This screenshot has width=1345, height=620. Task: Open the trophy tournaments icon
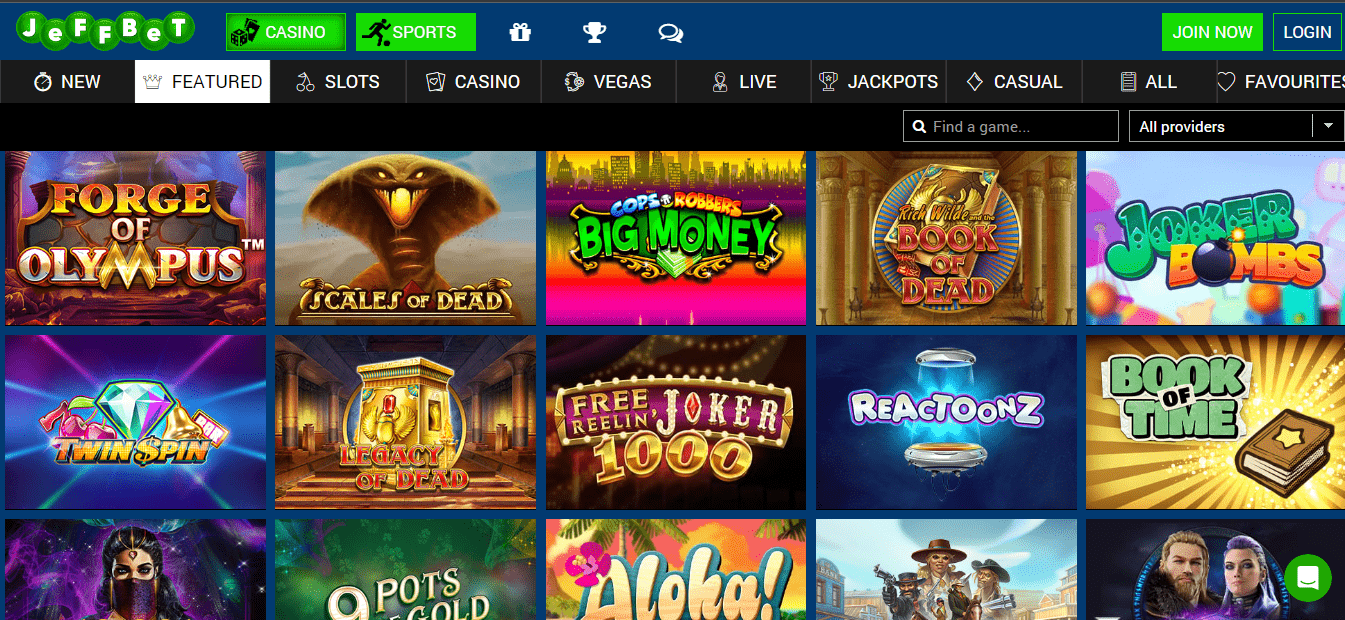595,33
